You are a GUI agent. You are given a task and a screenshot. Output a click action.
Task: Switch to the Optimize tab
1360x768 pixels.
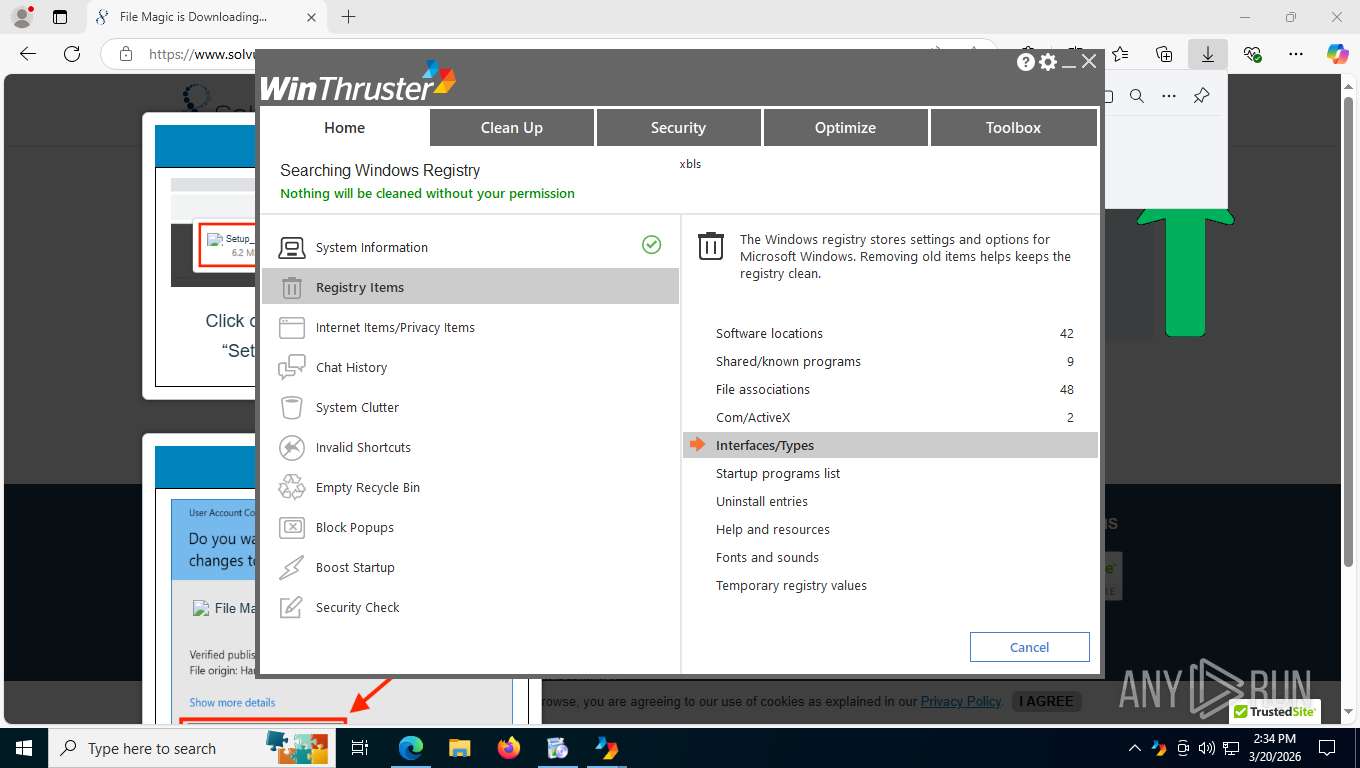point(845,128)
